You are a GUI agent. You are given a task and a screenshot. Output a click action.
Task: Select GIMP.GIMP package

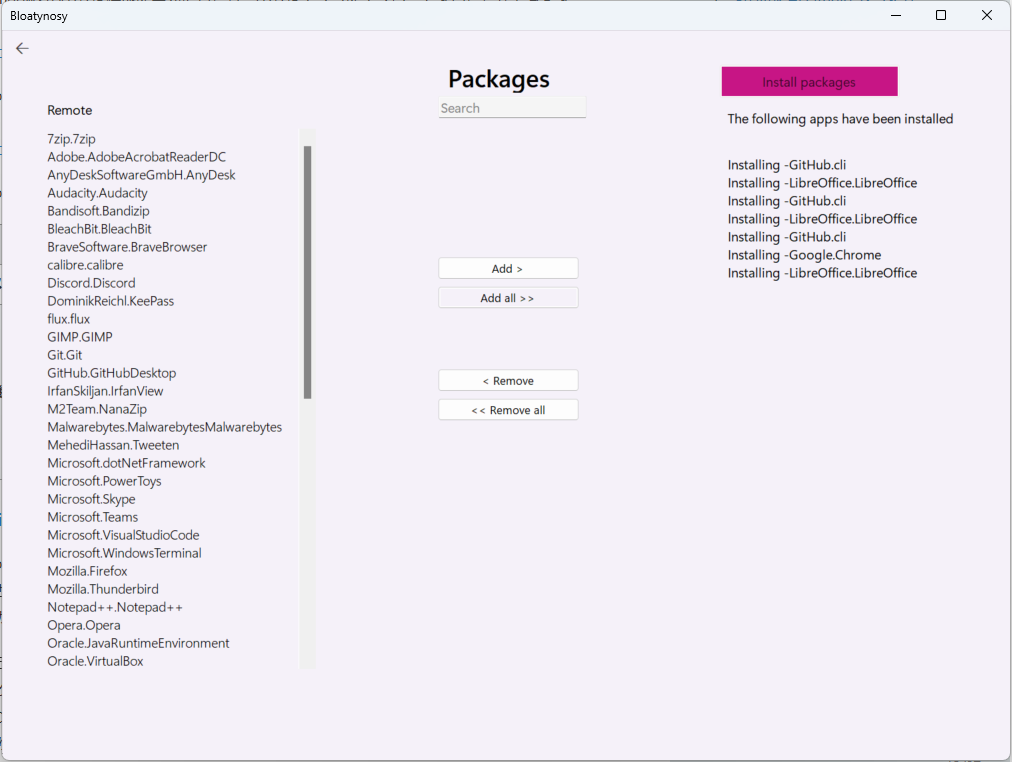coord(79,336)
